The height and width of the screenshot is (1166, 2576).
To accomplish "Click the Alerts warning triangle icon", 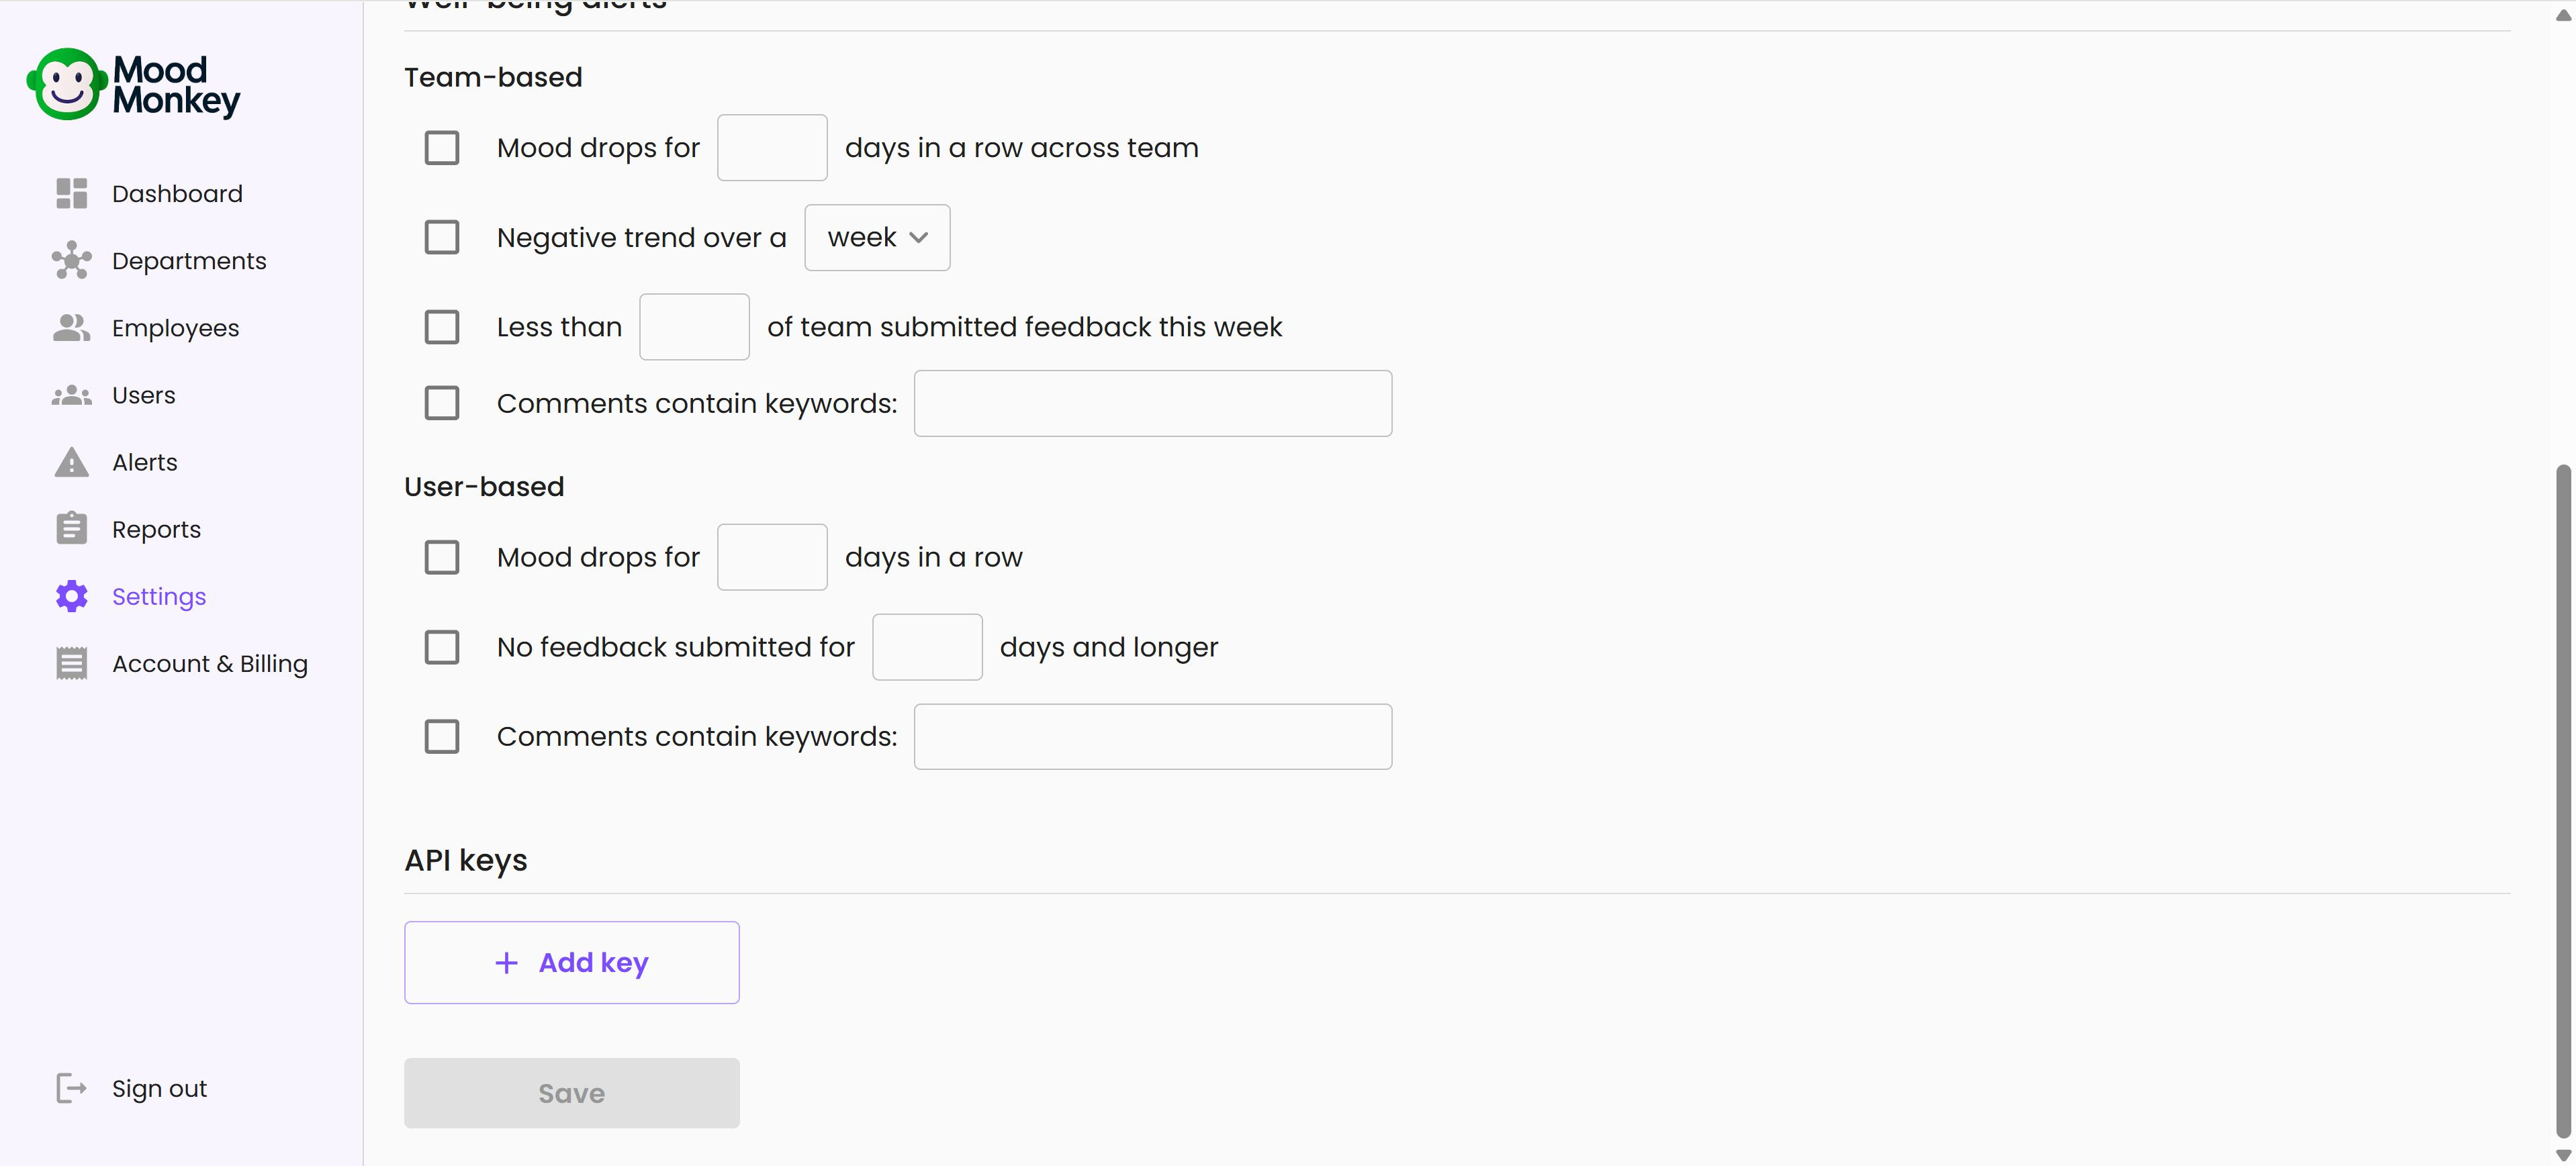I will [71, 462].
